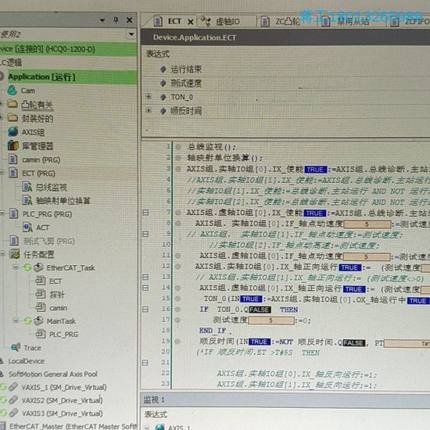
Task: Click the 测试速度 variable diamond icon
Action: [x=163, y=83]
